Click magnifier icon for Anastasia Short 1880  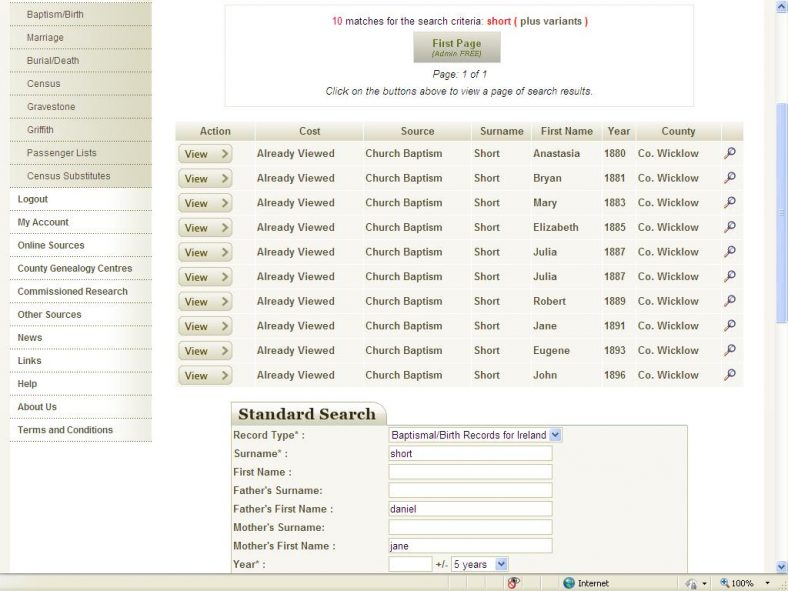click(730, 153)
